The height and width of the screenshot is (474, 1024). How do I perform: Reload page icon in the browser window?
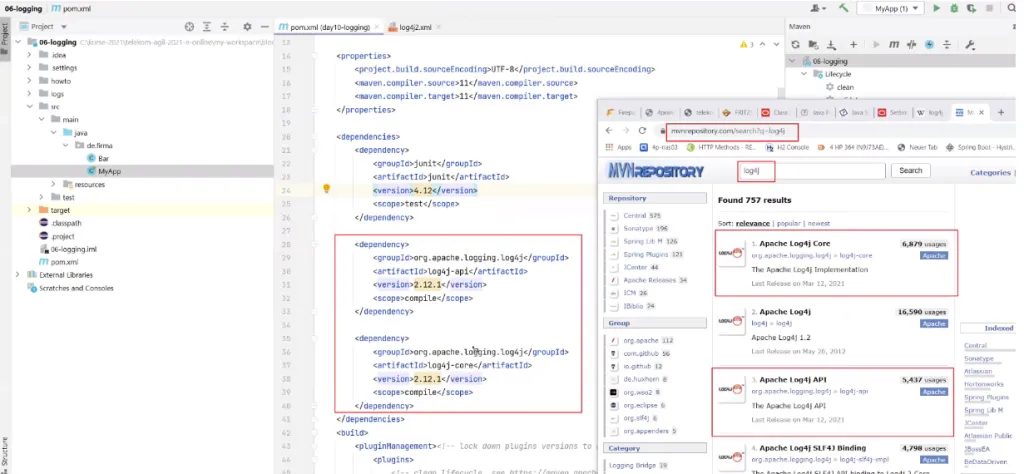tap(642, 131)
